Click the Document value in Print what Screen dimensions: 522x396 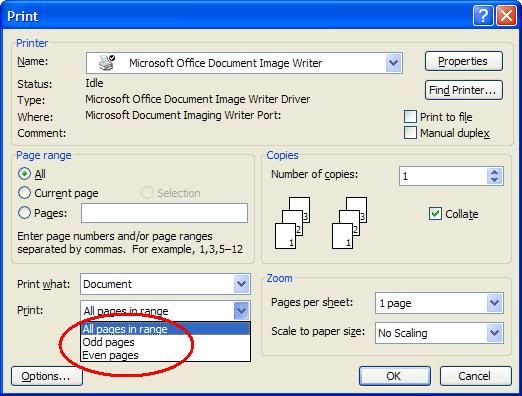point(107,284)
